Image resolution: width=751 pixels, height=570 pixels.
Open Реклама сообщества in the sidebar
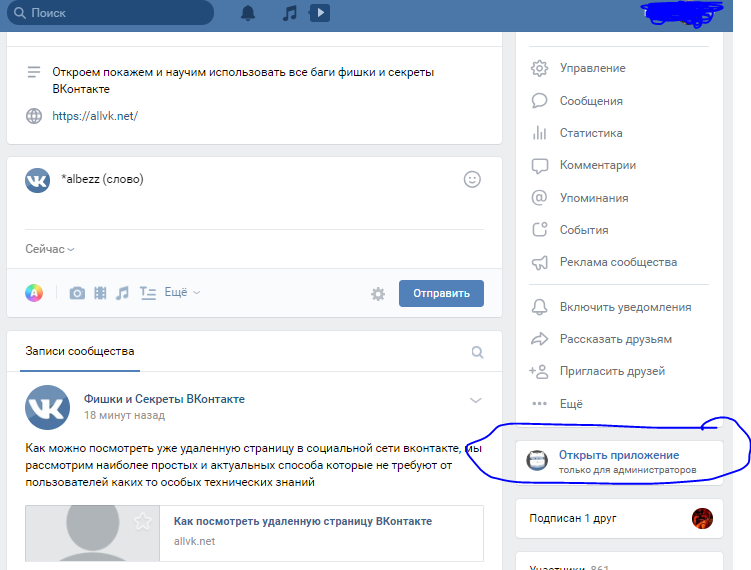(618, 262)
